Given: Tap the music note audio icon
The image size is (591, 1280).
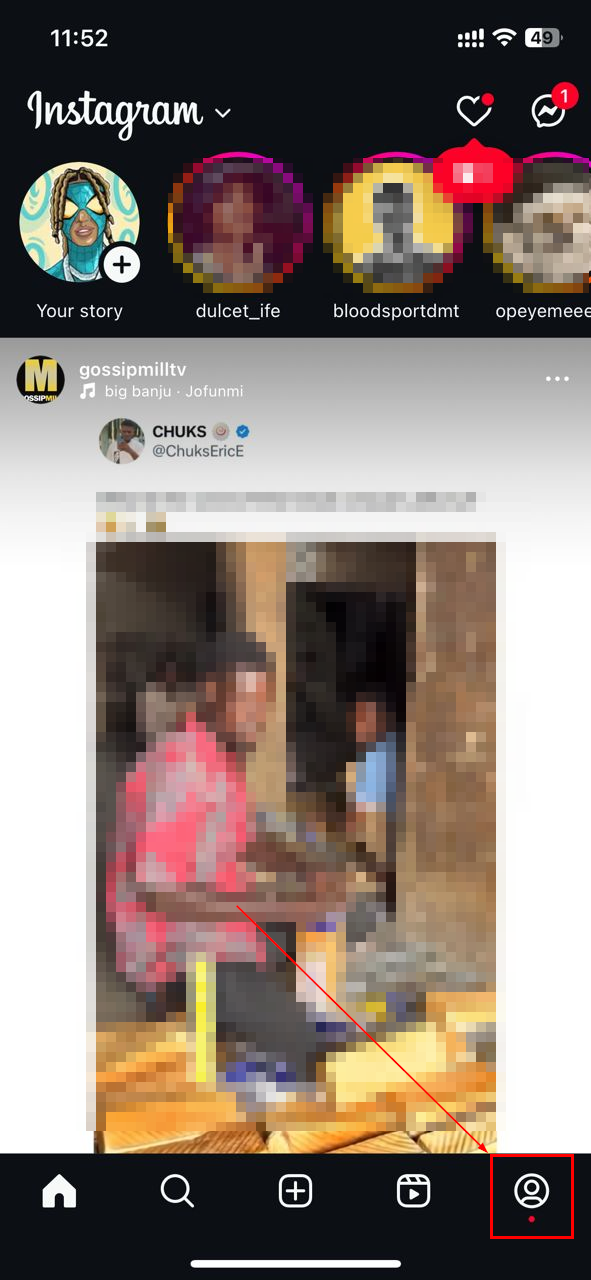Looking at the screenshot, I should [88, 391].
